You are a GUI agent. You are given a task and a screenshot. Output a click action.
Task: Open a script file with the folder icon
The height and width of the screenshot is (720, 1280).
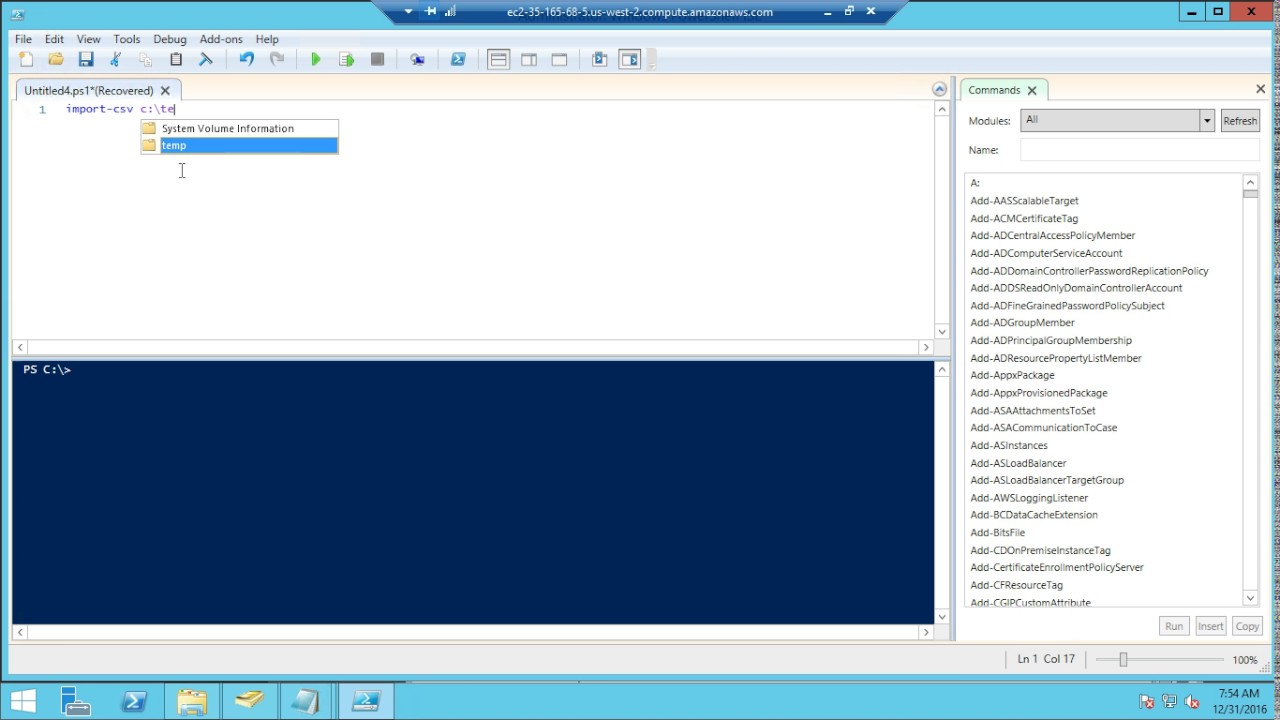point(56,60)
